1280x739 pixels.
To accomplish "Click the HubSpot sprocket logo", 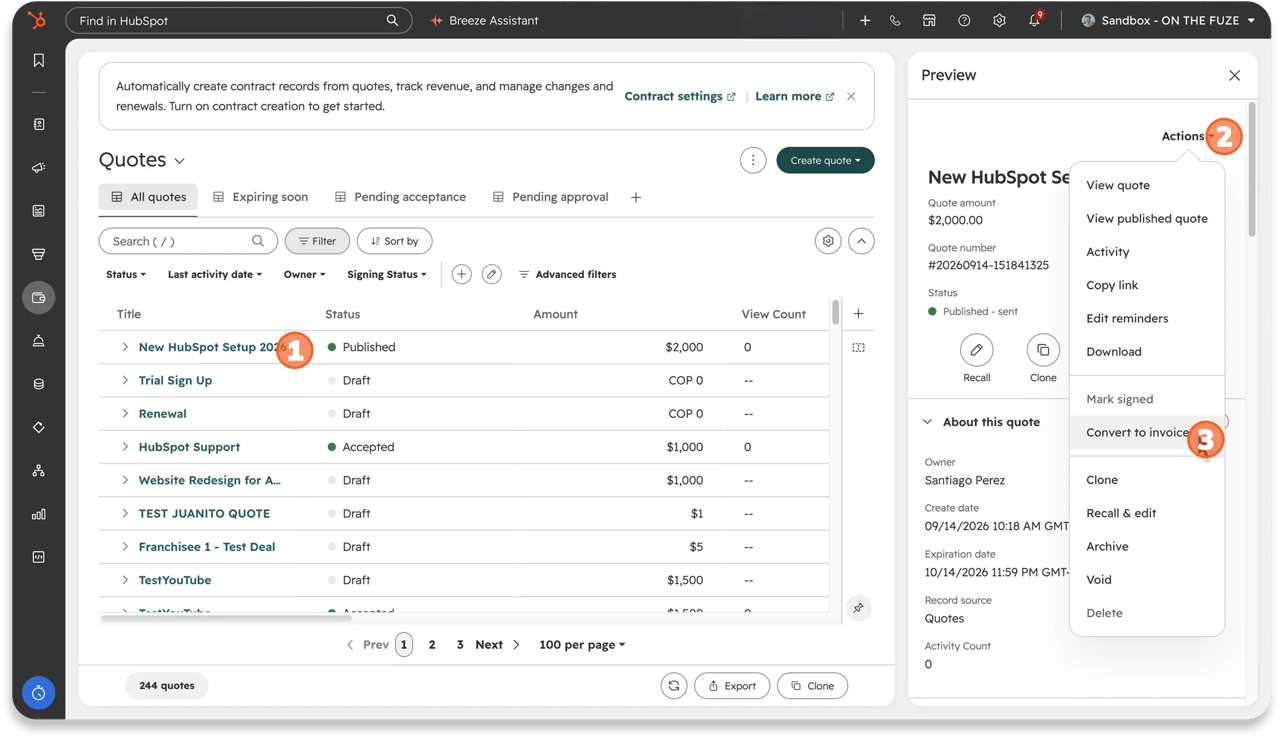I will click(37, 20).
